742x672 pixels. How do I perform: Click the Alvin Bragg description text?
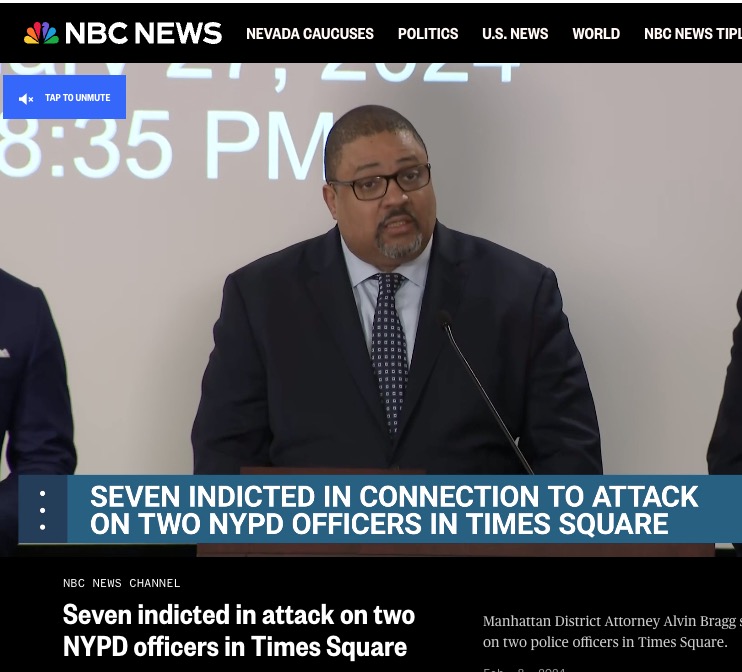tap(612, 631)
